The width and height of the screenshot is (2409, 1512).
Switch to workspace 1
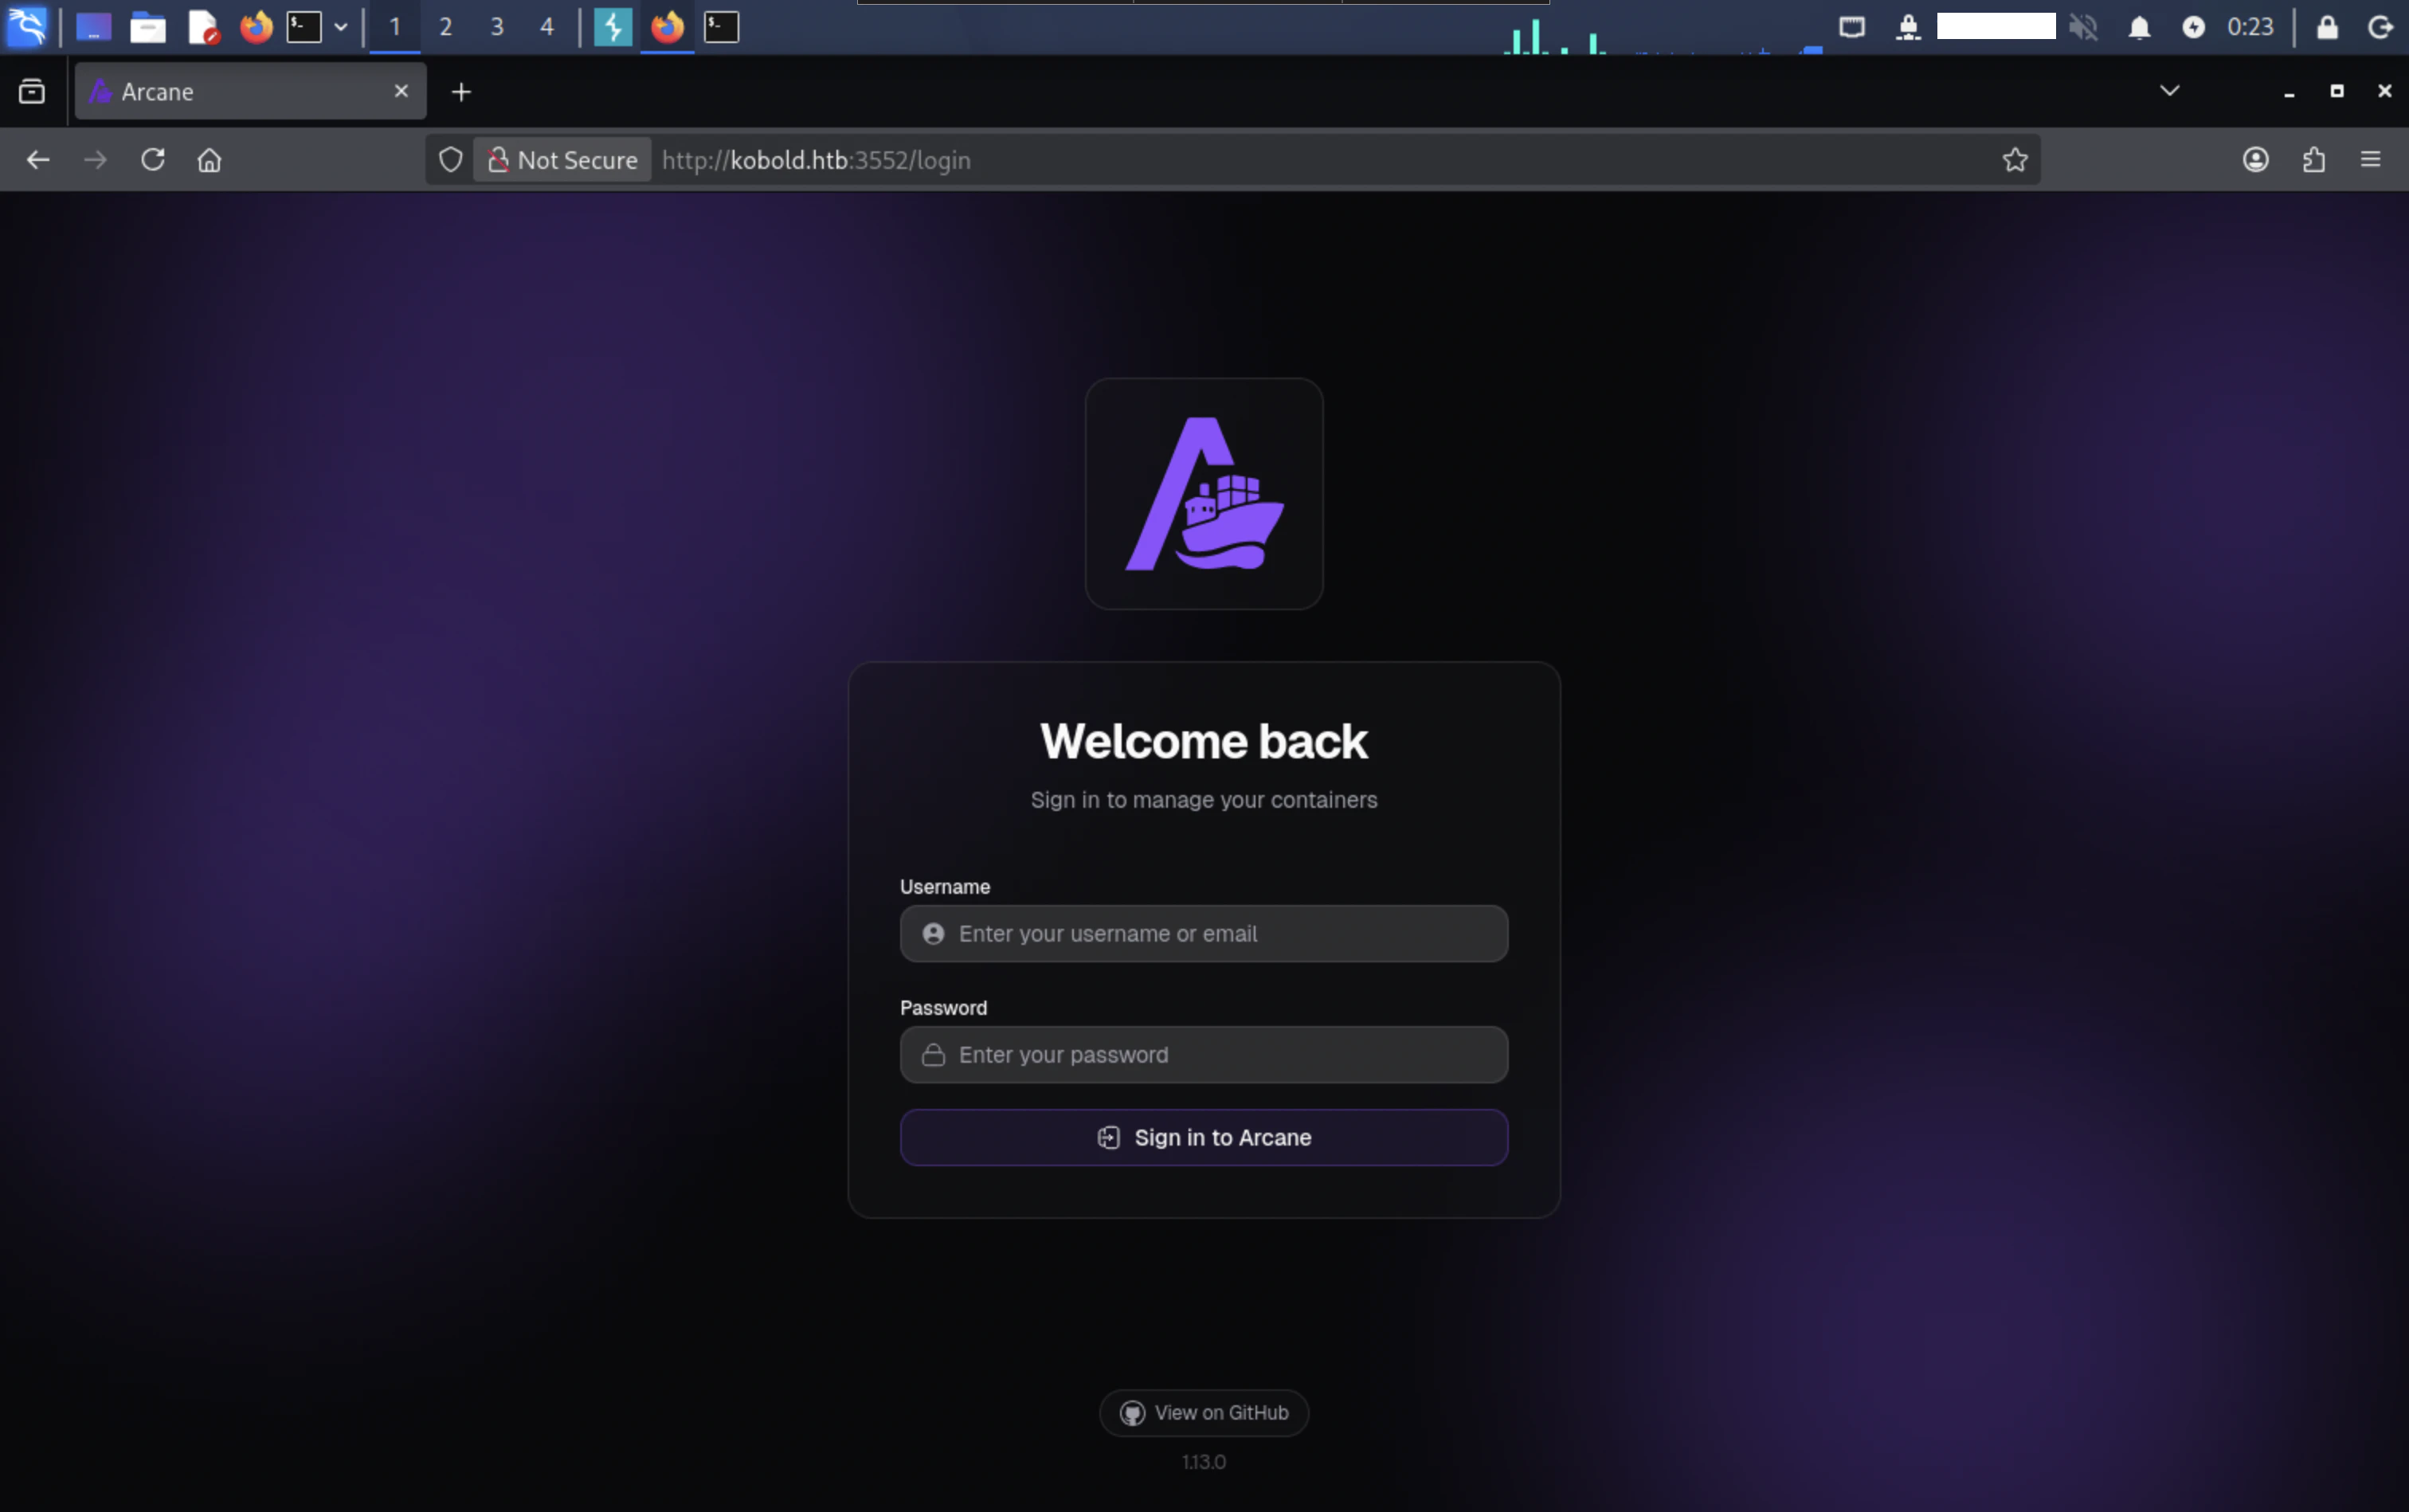[x=395, y=27]
